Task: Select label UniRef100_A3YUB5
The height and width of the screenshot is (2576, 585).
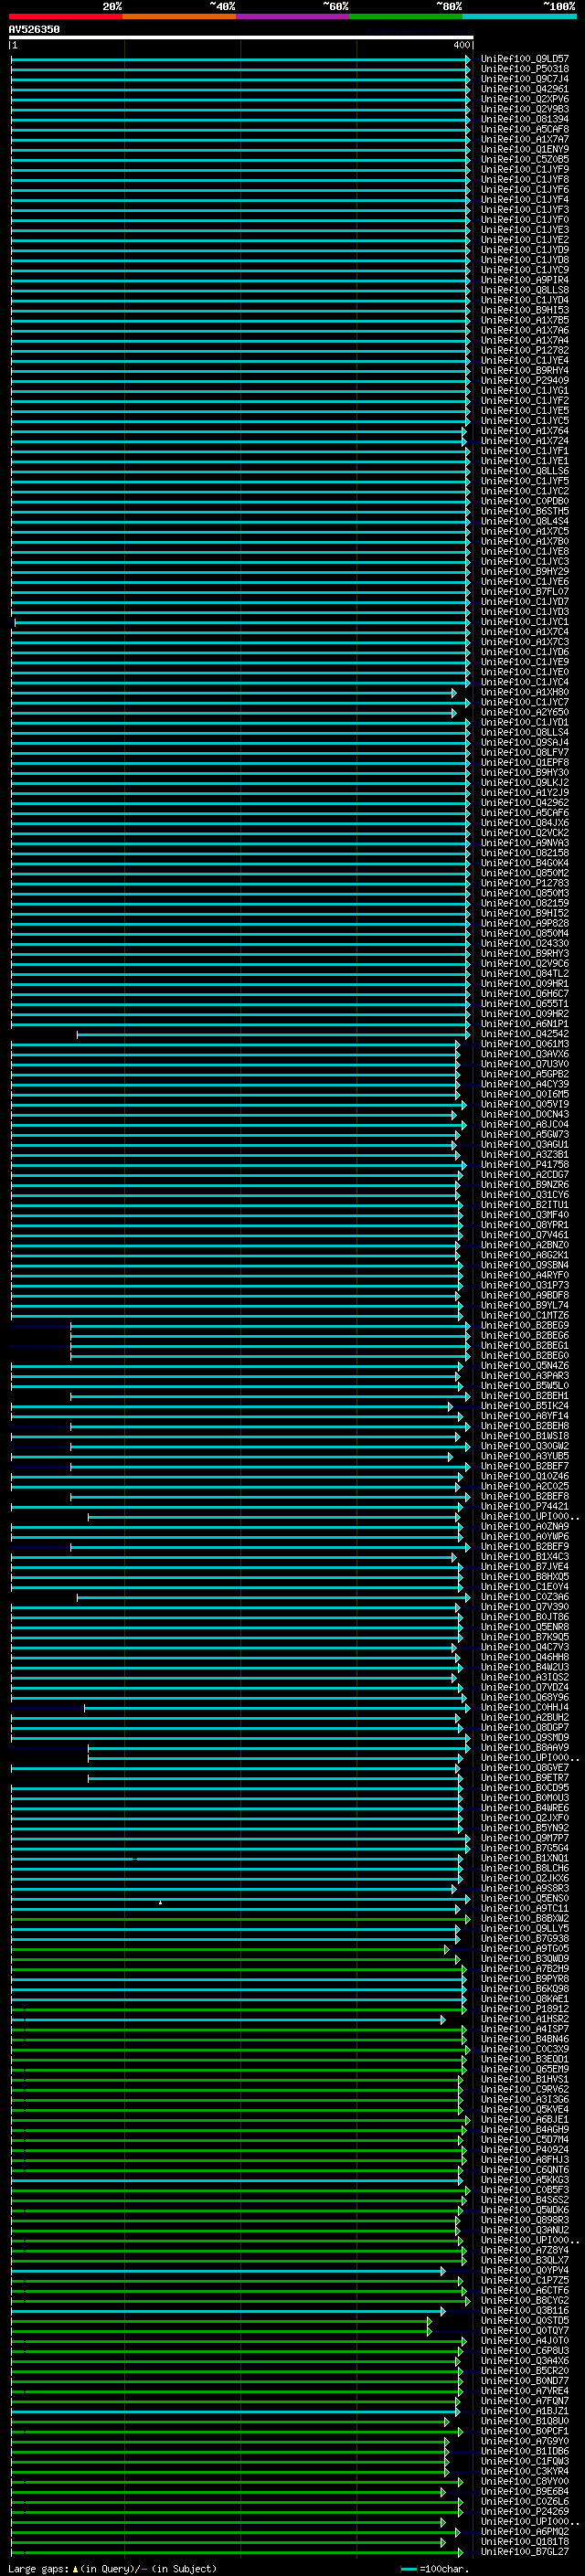Action: pos(525,1456)
